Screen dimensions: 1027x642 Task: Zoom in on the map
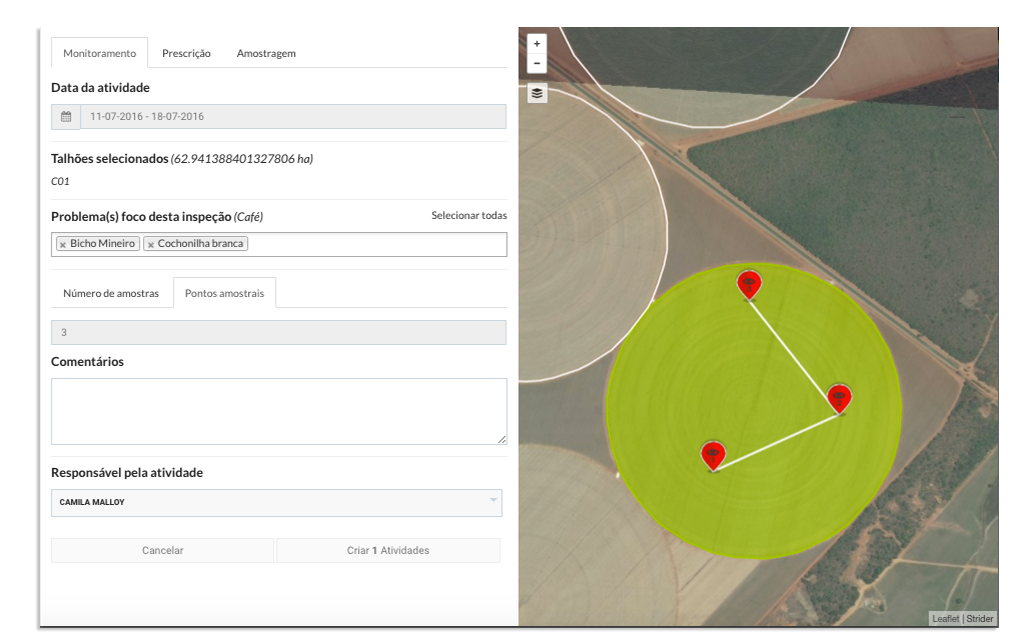536,44
